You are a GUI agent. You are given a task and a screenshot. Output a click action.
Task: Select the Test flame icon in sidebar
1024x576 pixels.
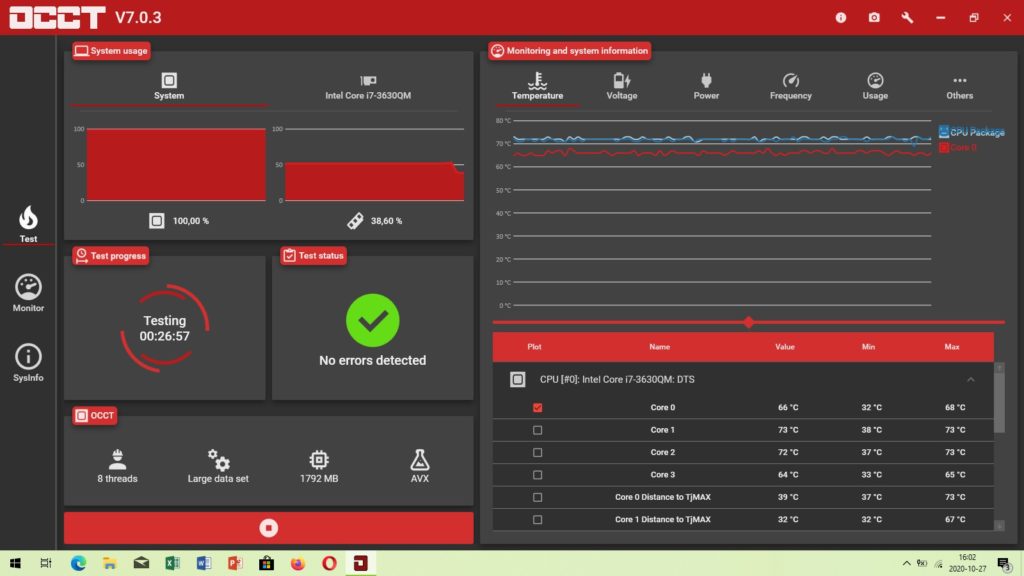pyautogui.click(x=28, y=223)
